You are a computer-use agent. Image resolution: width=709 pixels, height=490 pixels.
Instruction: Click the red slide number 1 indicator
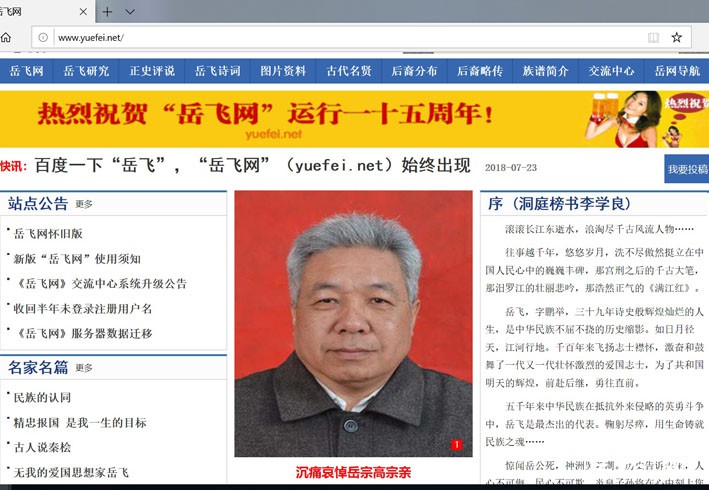click(456, 445)
